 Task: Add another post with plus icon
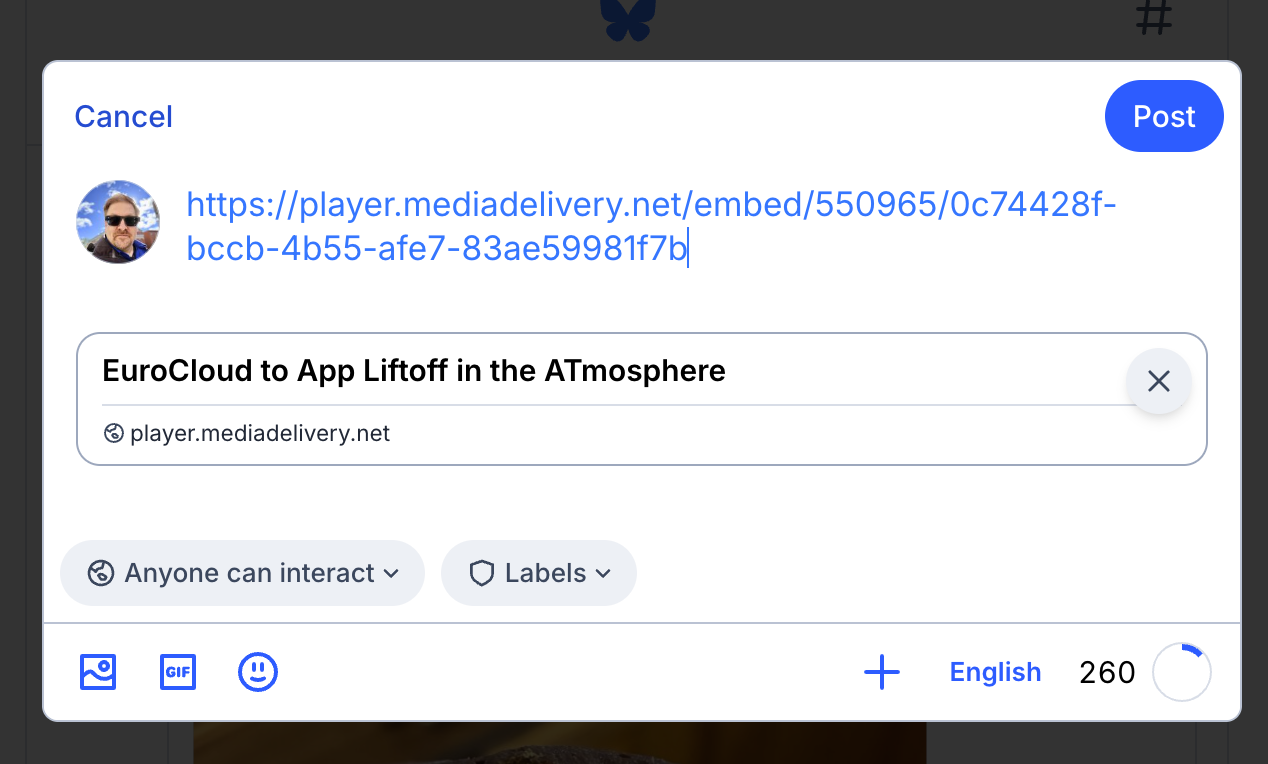[881, 672]
